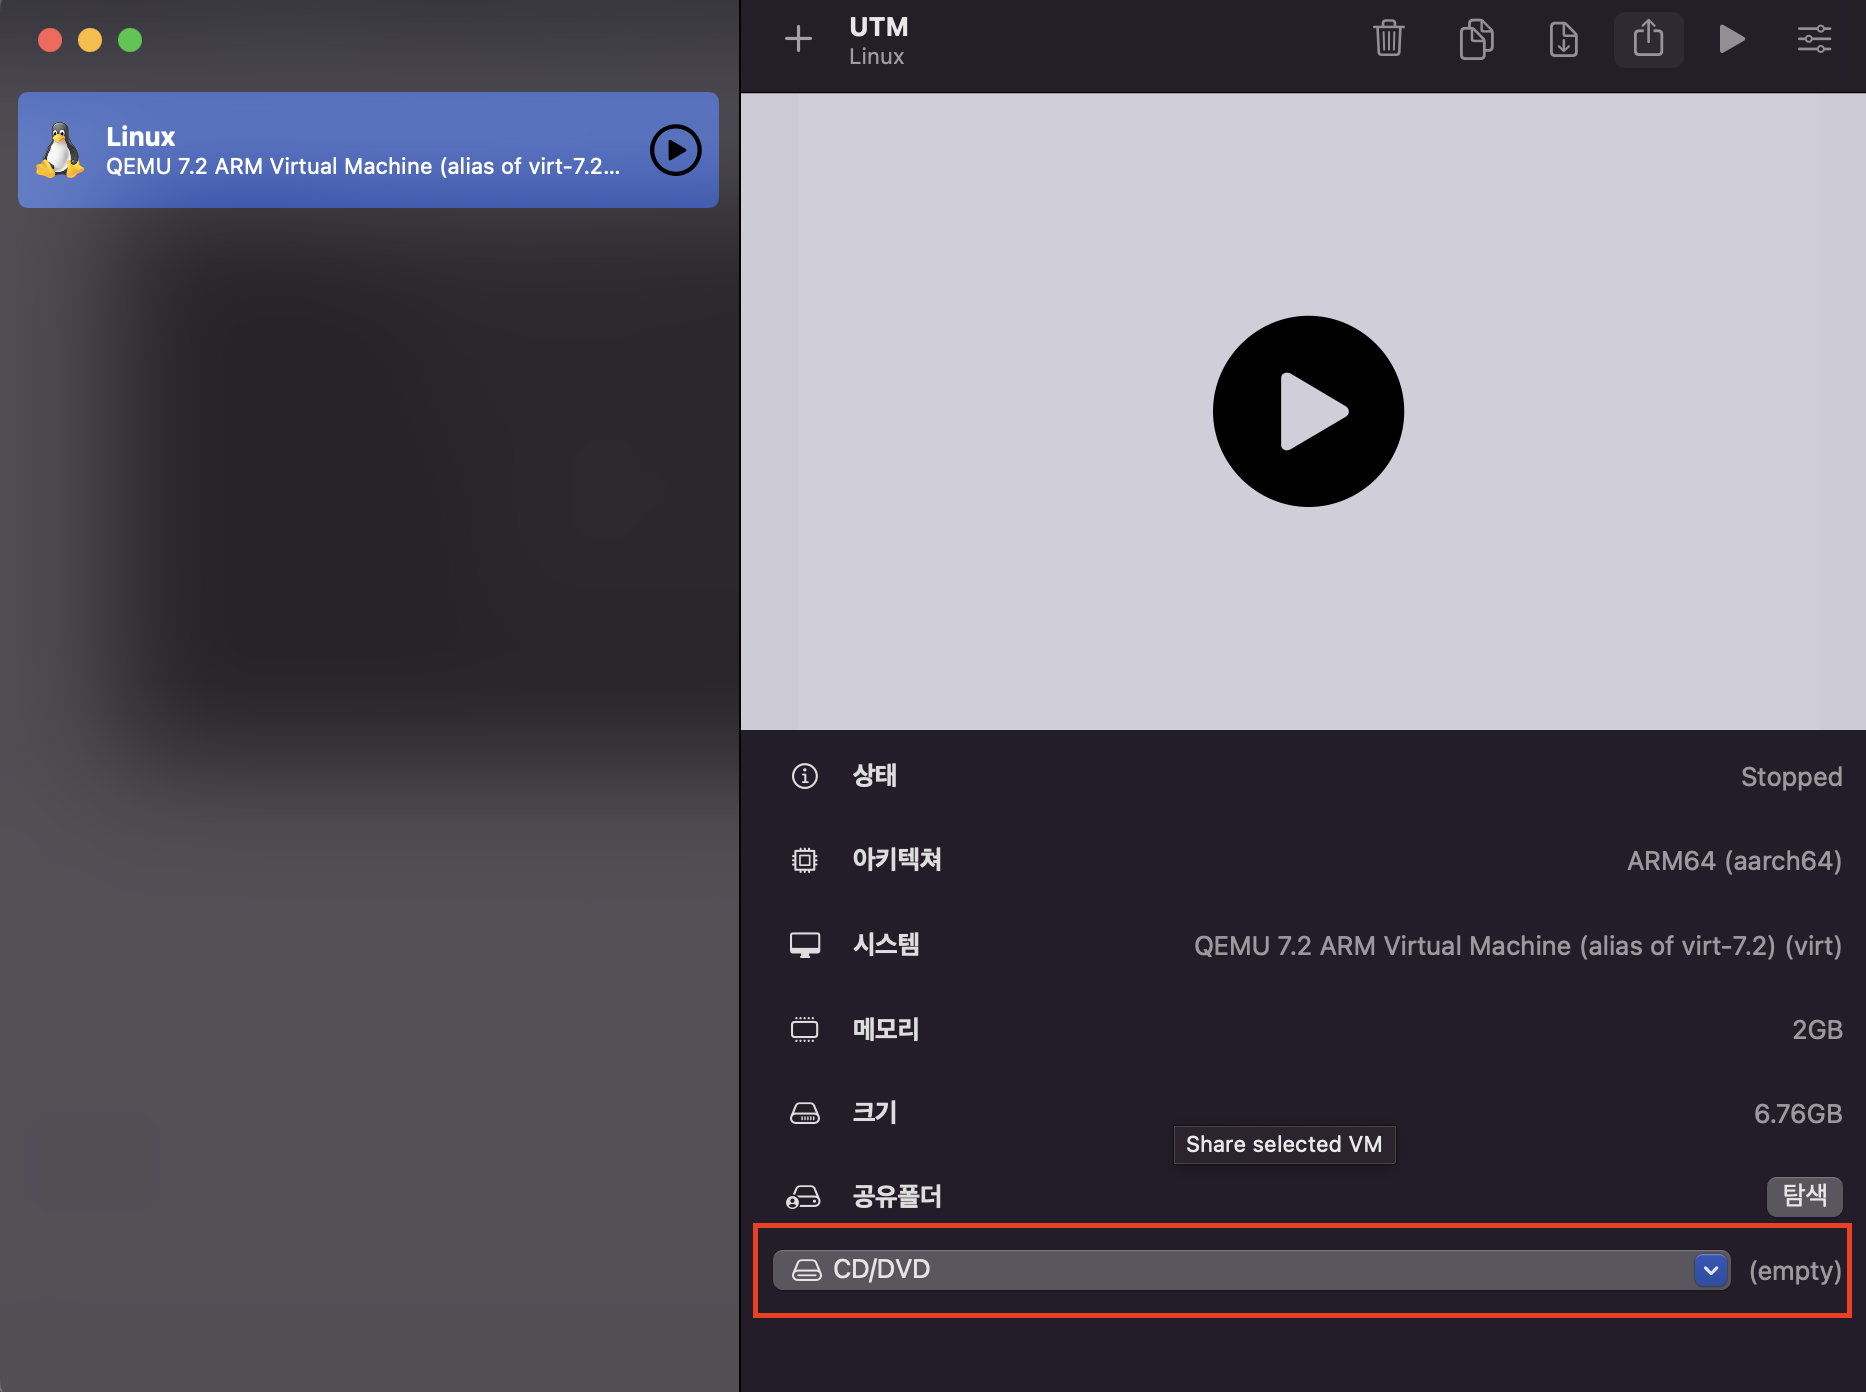Clone the selected VM with copy icon
Screen dimensions: 1866x1392
click(1476, 40)
